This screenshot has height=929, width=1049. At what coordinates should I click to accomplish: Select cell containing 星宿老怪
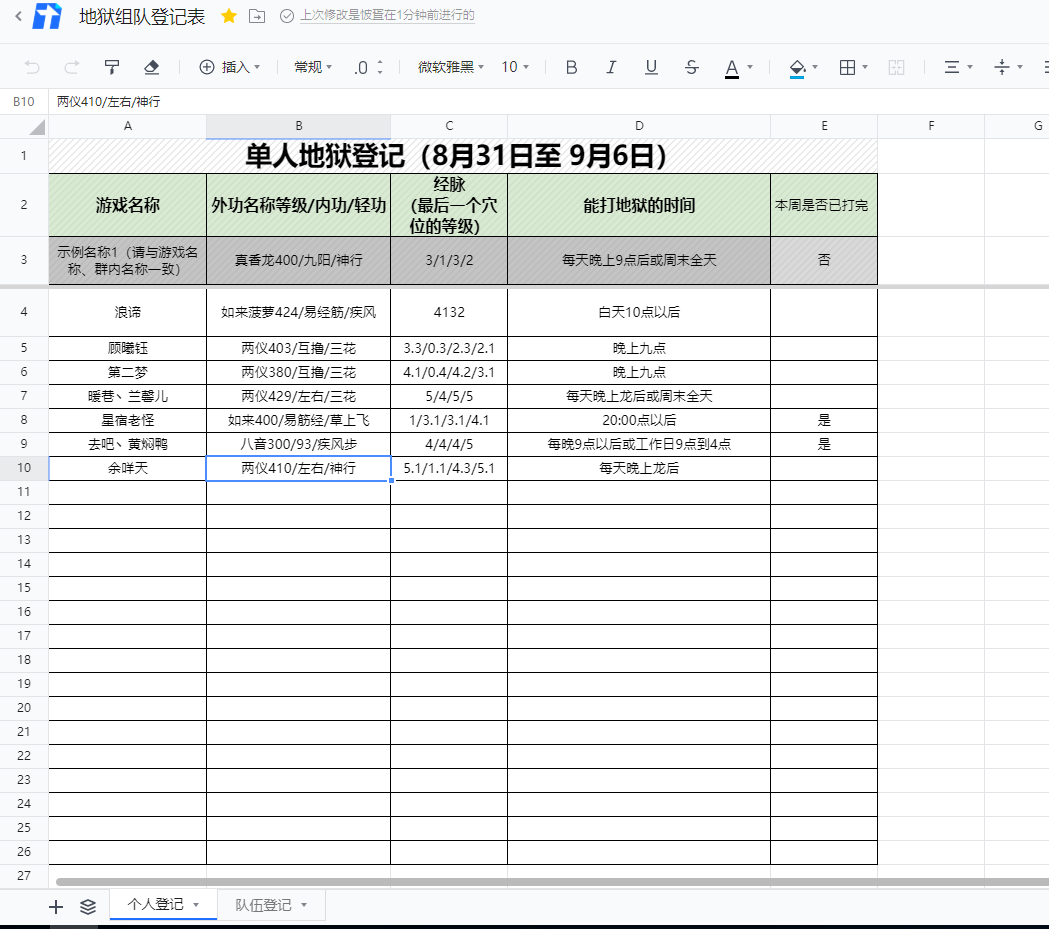128,420
